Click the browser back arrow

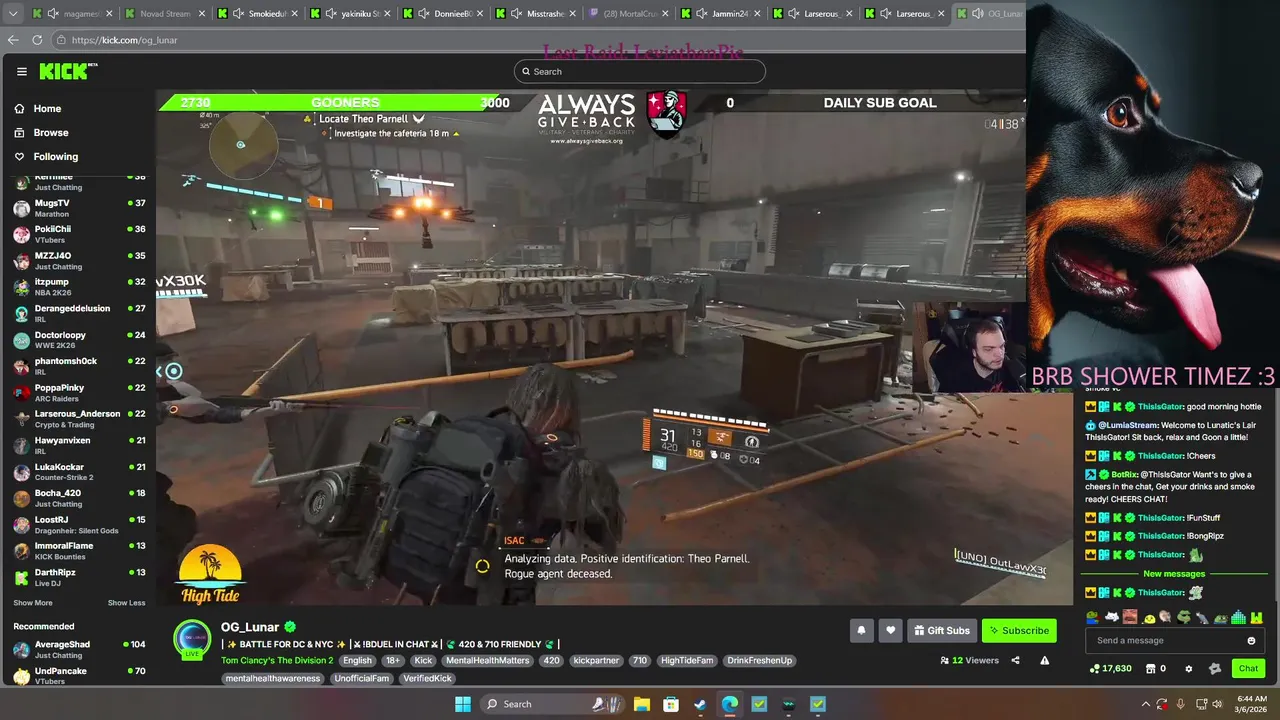[13, 40]
